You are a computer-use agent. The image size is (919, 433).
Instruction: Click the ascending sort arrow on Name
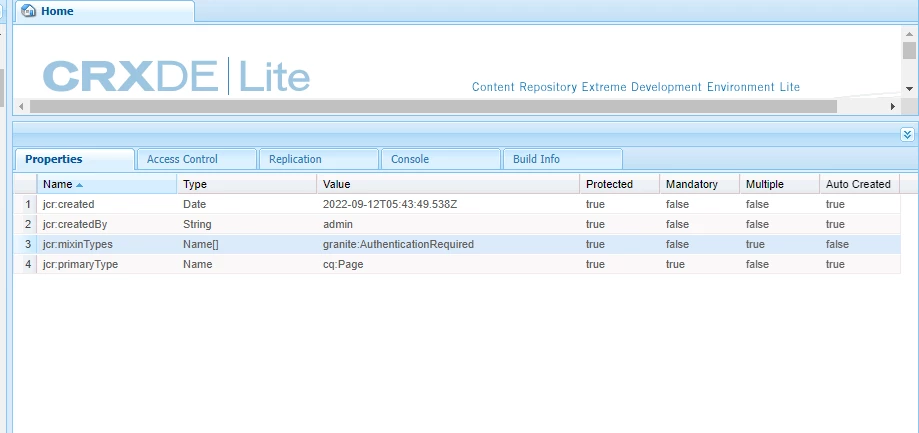pos(80,185)
